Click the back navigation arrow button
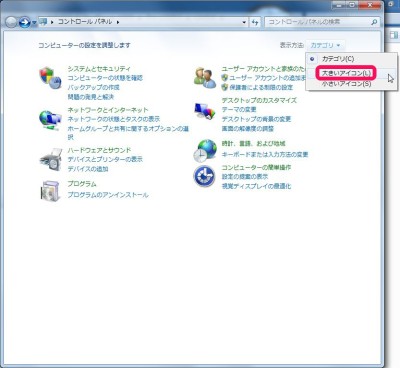This screenshot has width=400, height=368. click(11, 22)
